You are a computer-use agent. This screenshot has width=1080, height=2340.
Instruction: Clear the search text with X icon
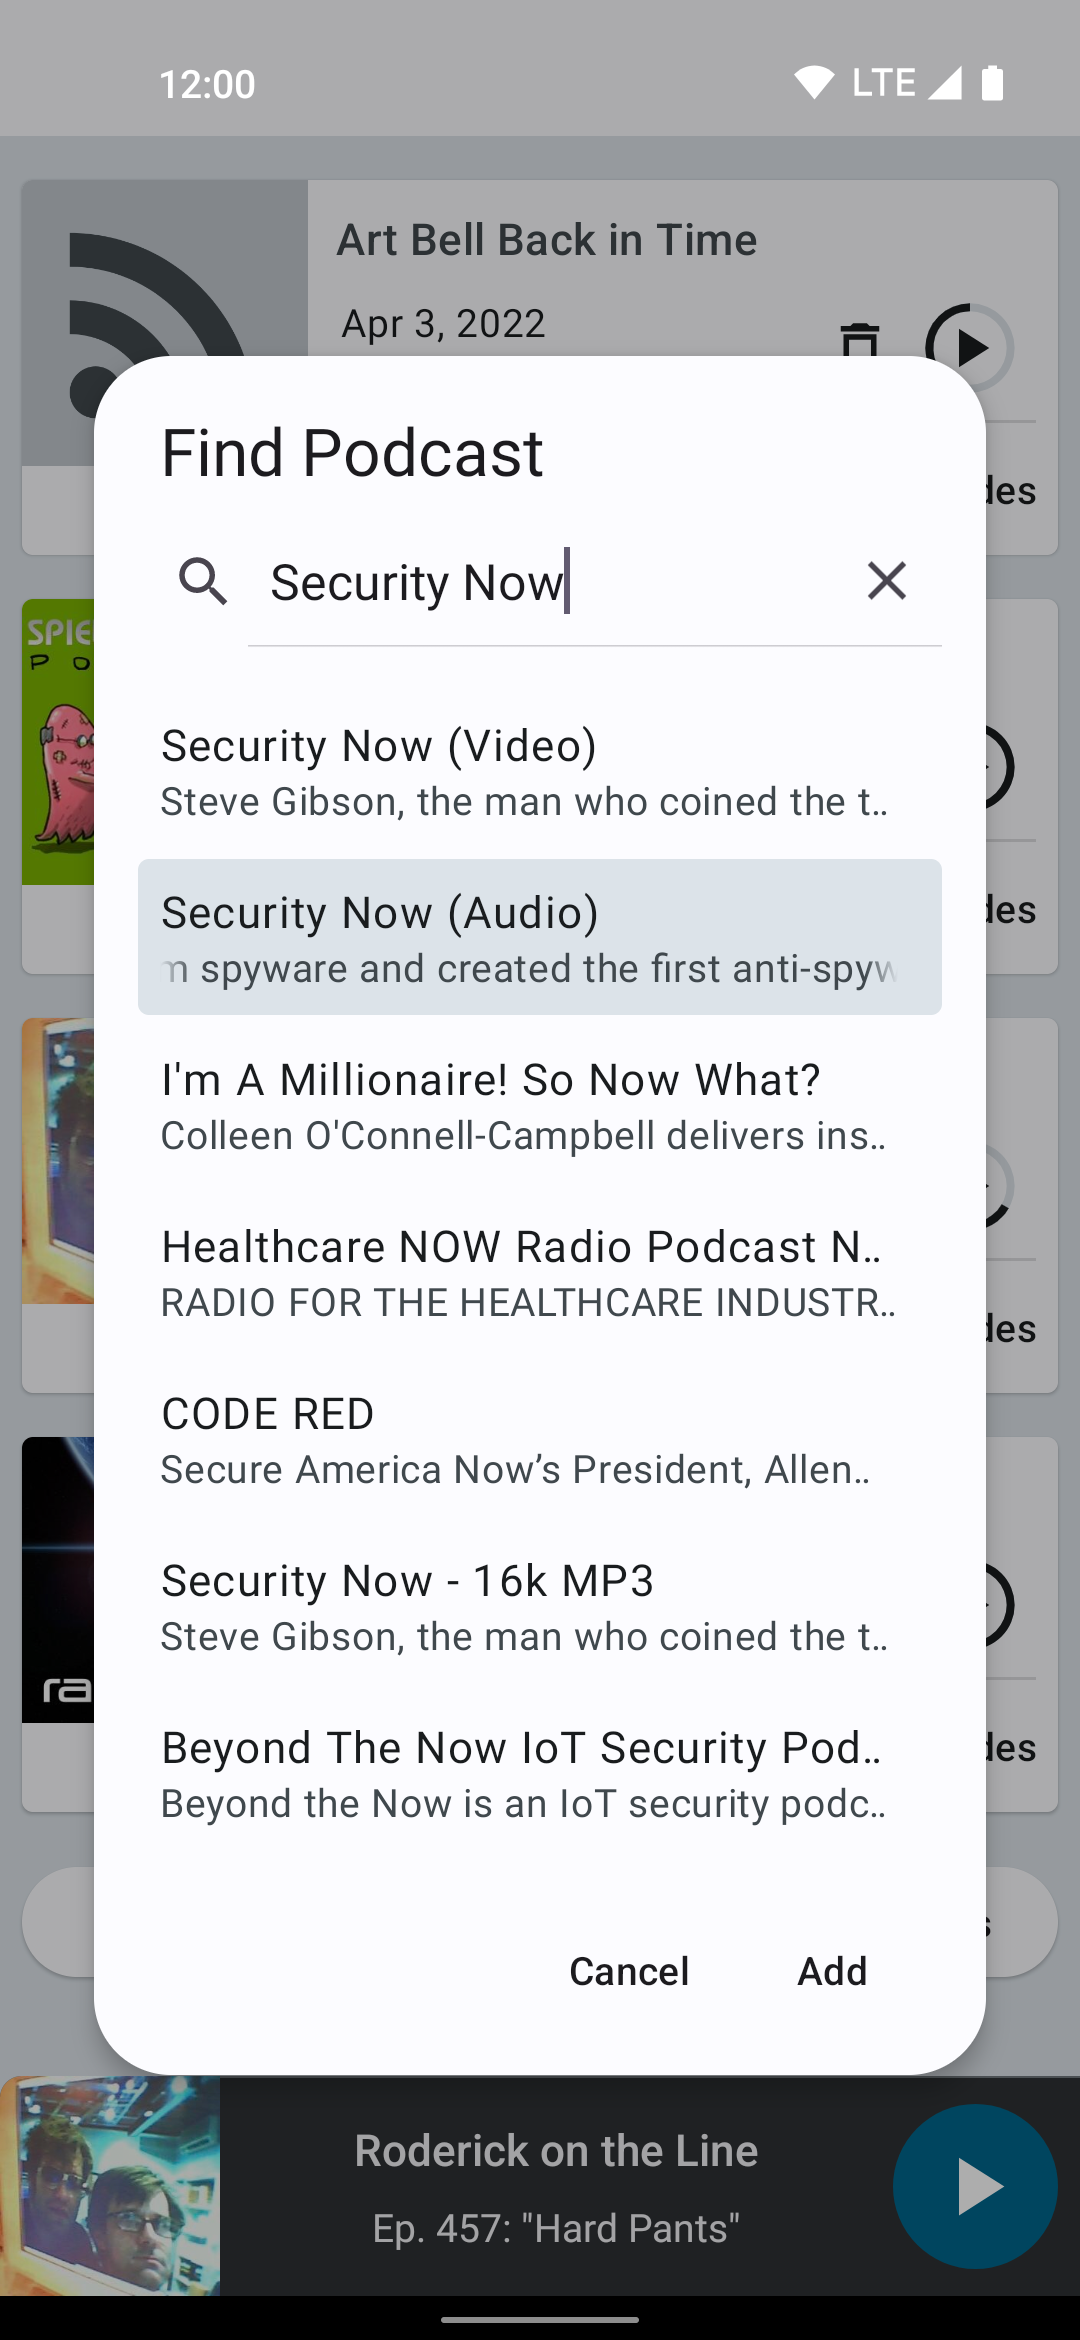[x=887, y=581]
